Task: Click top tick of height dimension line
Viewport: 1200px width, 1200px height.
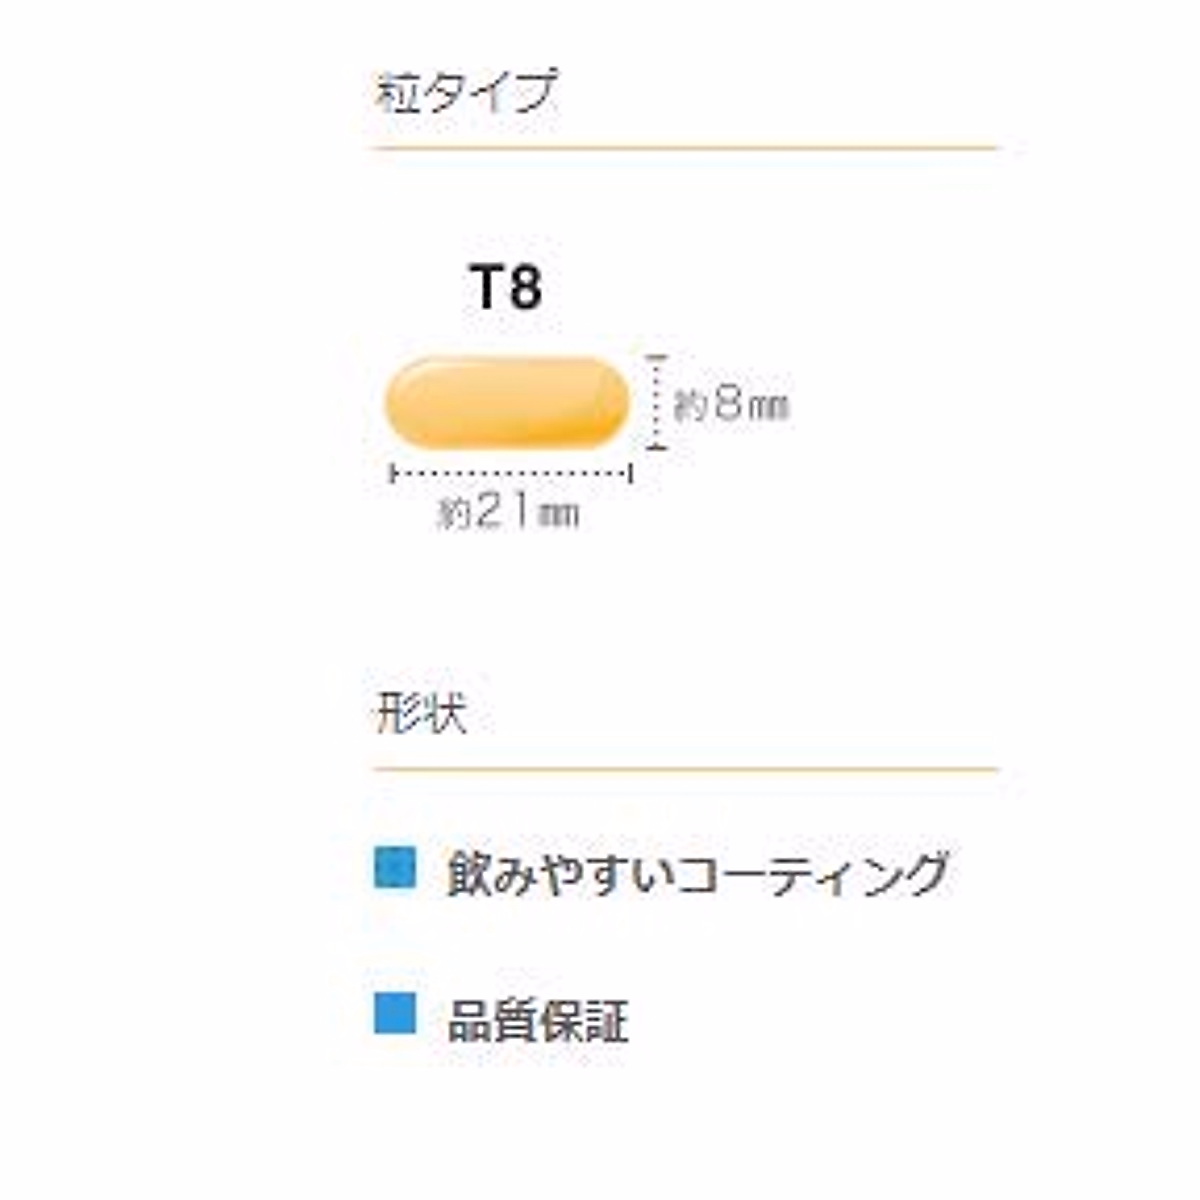Action: (x=656, y=356)
